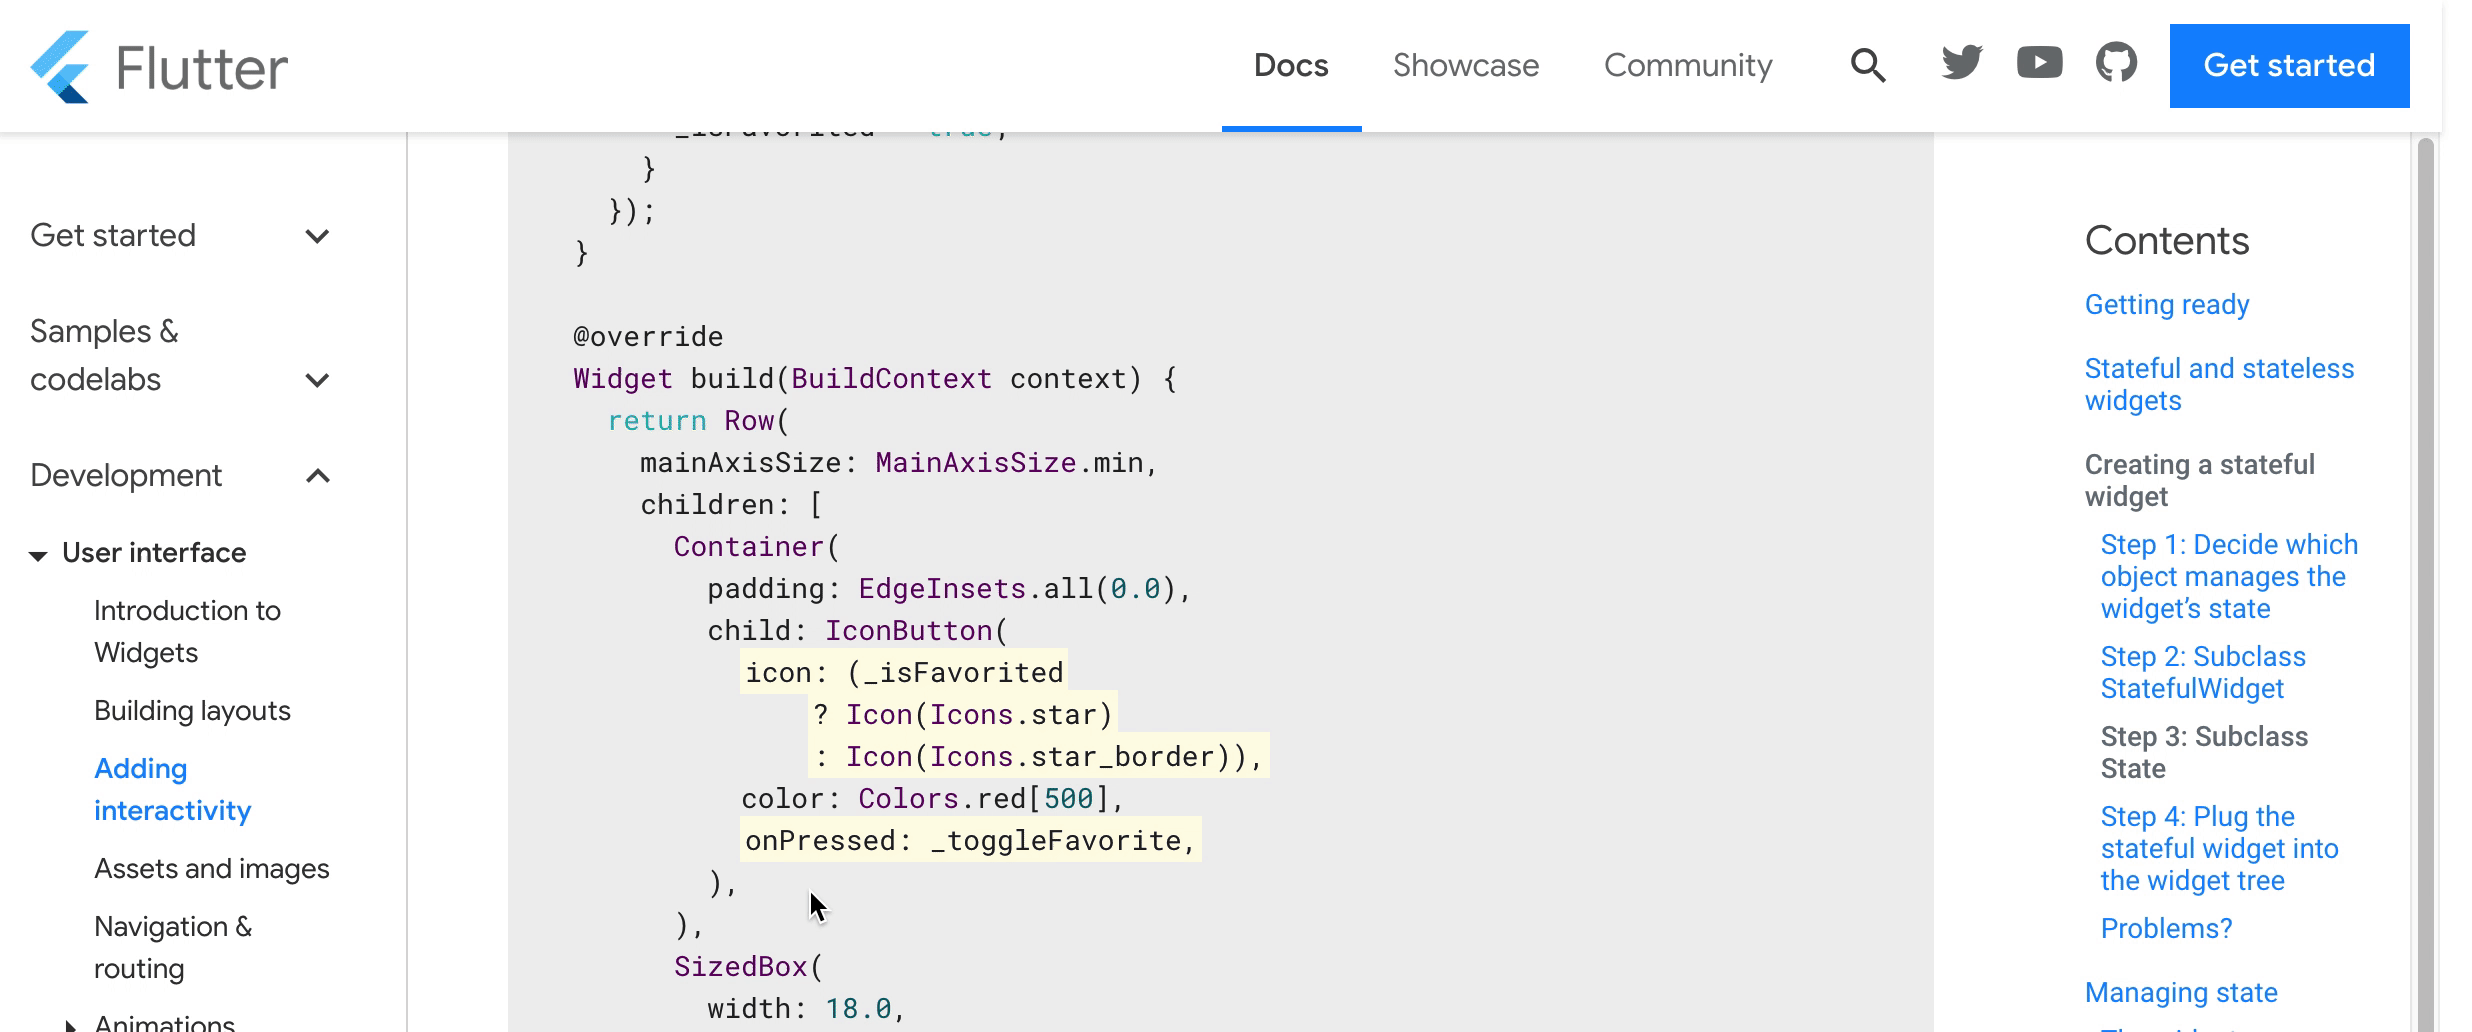Jump to Step 3: Subclass State

pyautogui.click(x=2204, y=753)
